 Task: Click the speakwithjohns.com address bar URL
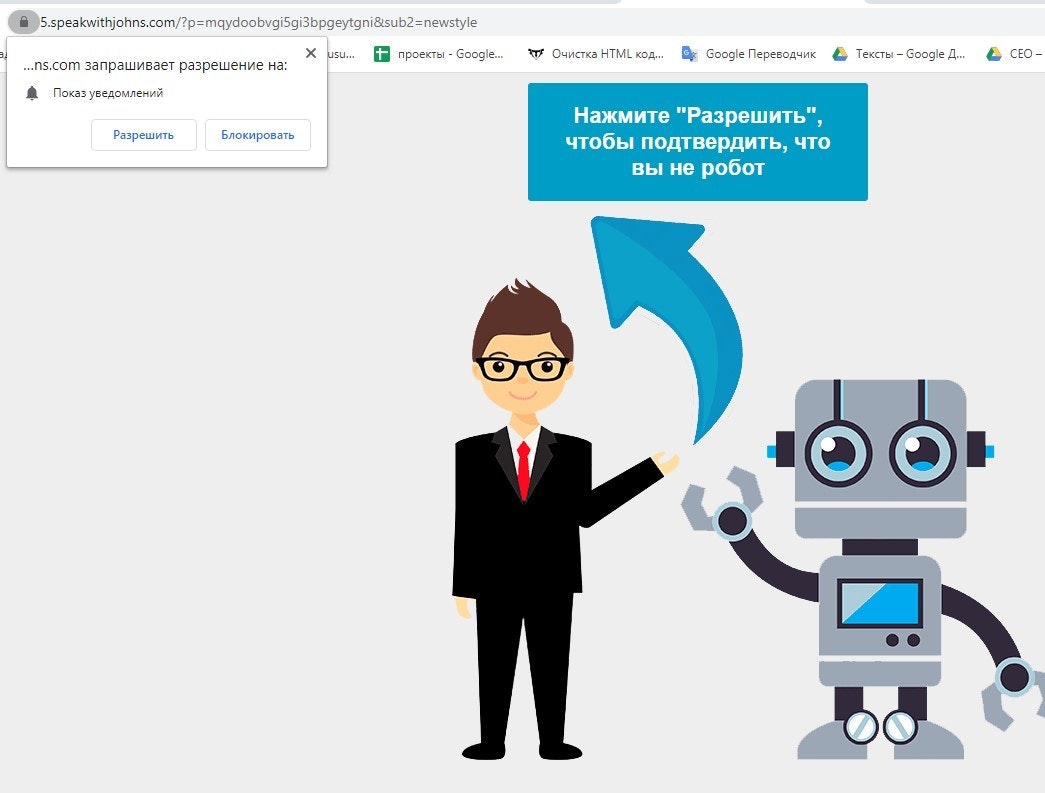click(x=260, y=22)
